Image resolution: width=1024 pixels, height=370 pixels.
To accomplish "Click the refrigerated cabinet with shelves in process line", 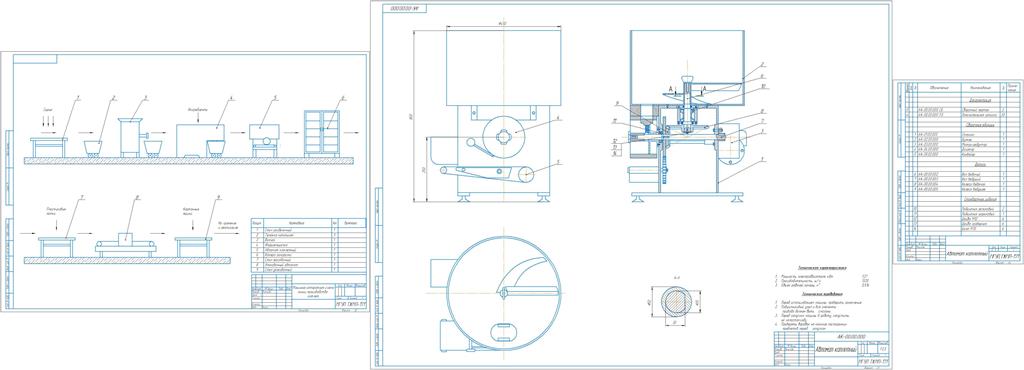I will [322, 134].
